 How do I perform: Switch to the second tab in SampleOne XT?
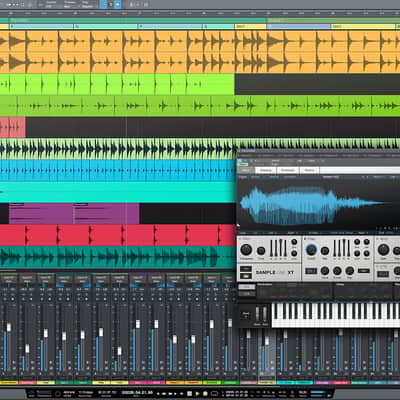(266, 170)
